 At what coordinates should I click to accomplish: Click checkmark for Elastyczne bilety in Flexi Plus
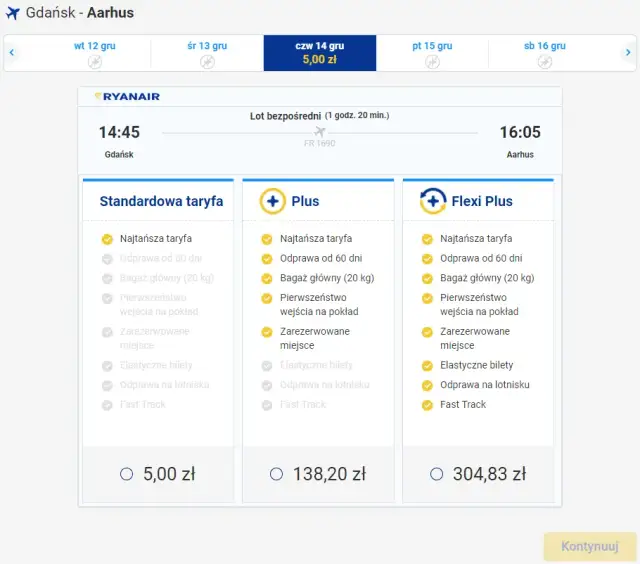point(427,366)
